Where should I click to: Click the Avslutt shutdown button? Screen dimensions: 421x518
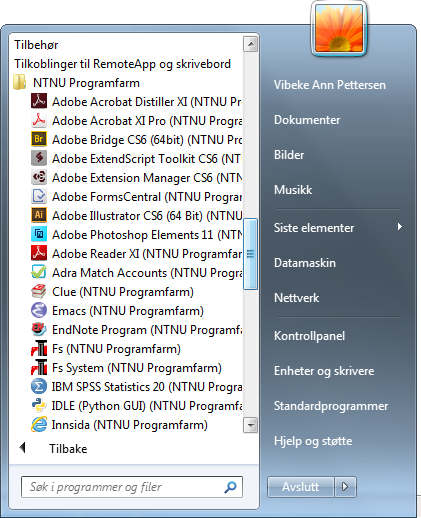[301, 487]
